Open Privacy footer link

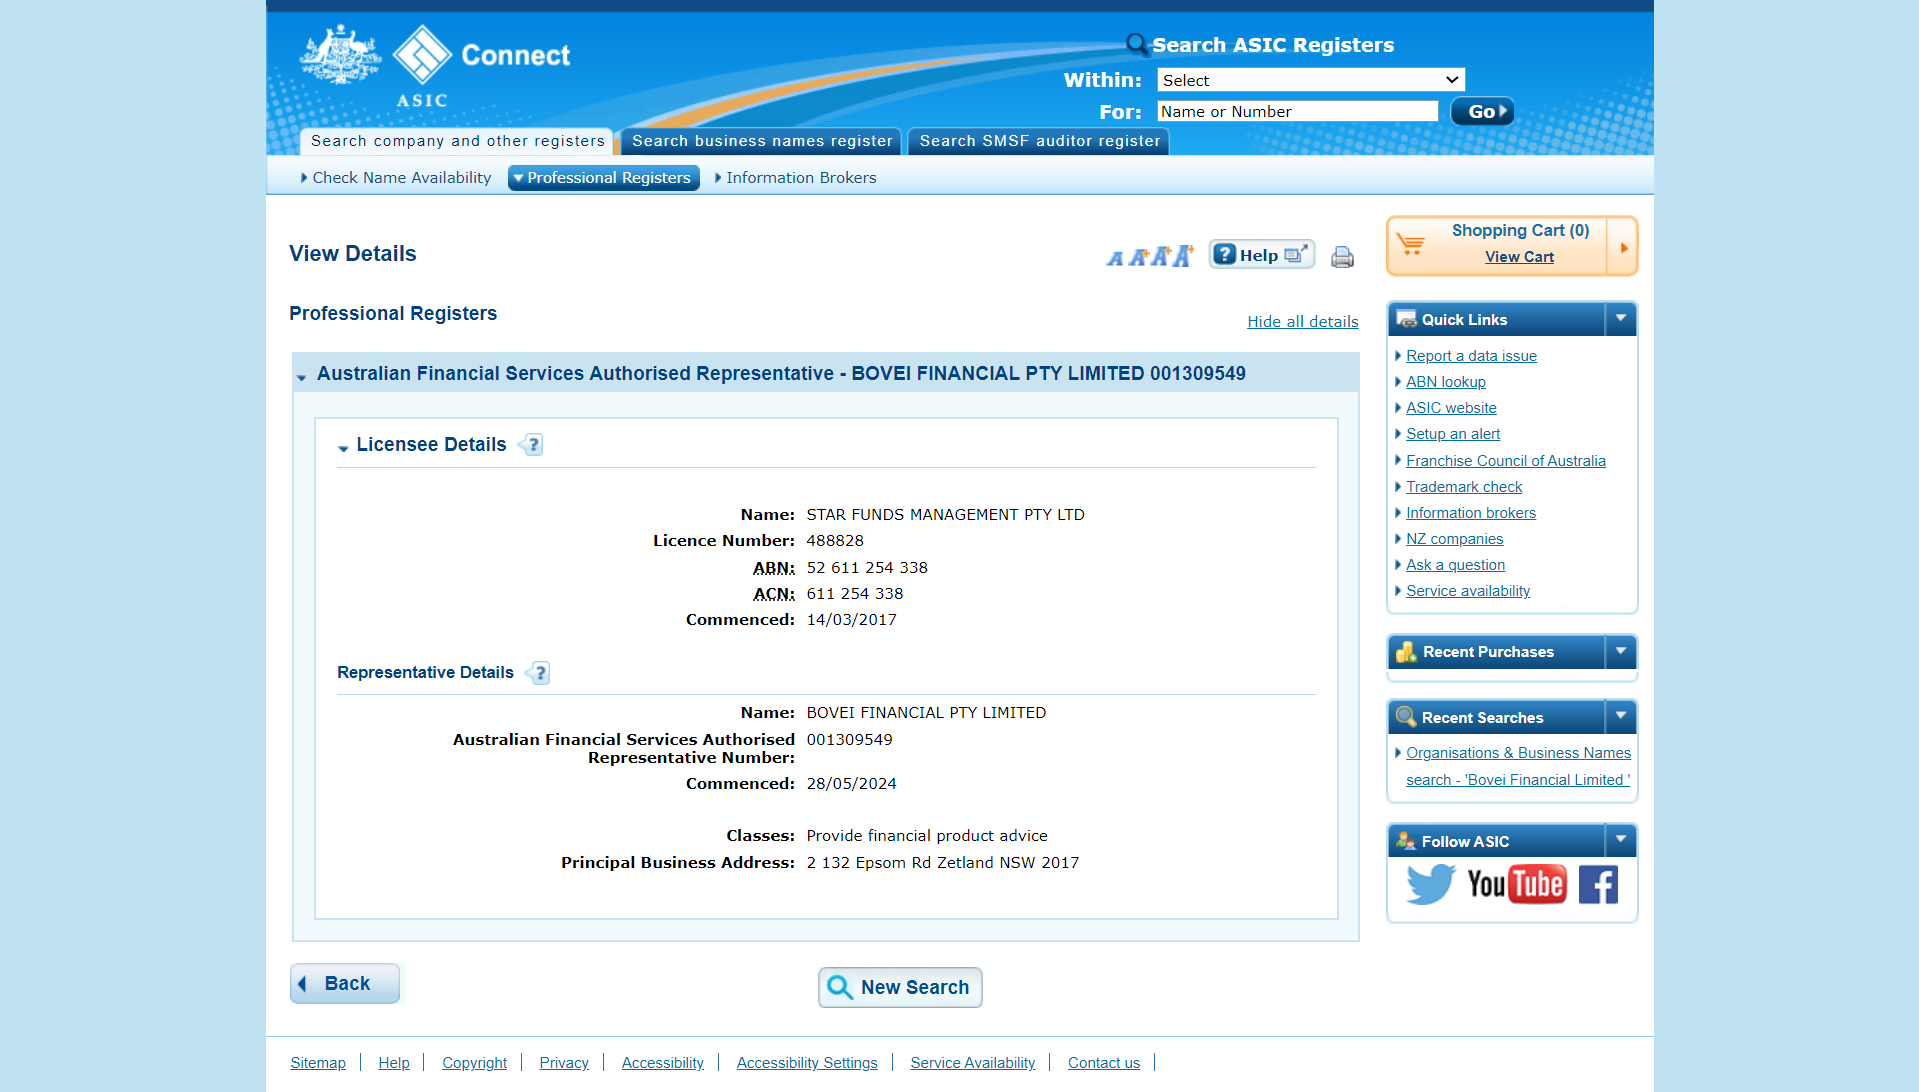[564, 1063]
